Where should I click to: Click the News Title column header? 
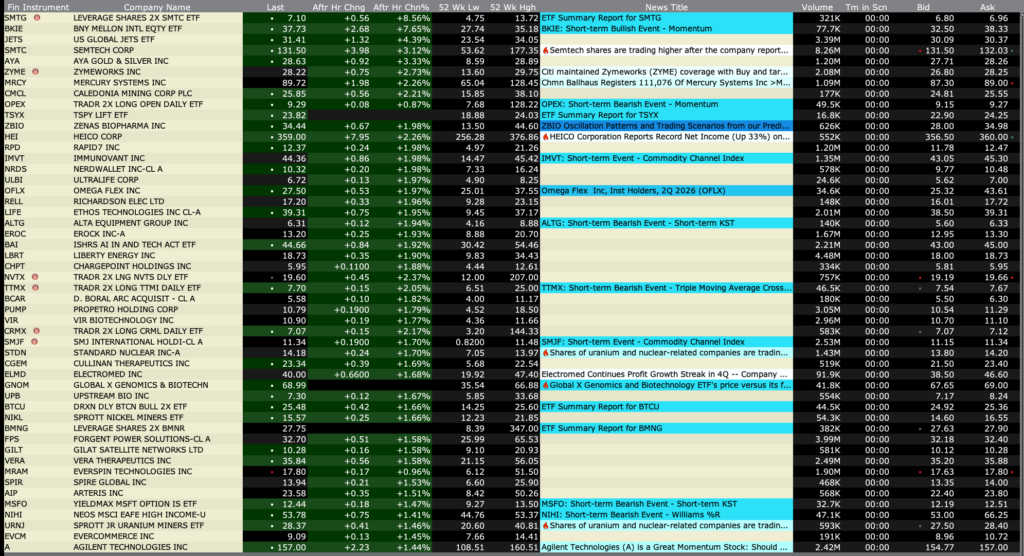click(666, 7)
